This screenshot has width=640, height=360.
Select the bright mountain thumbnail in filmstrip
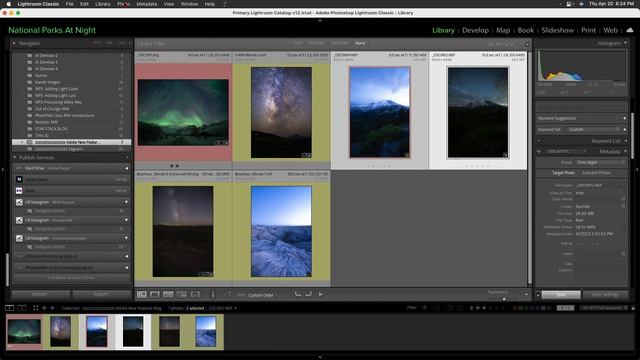[x=97, y=332]
